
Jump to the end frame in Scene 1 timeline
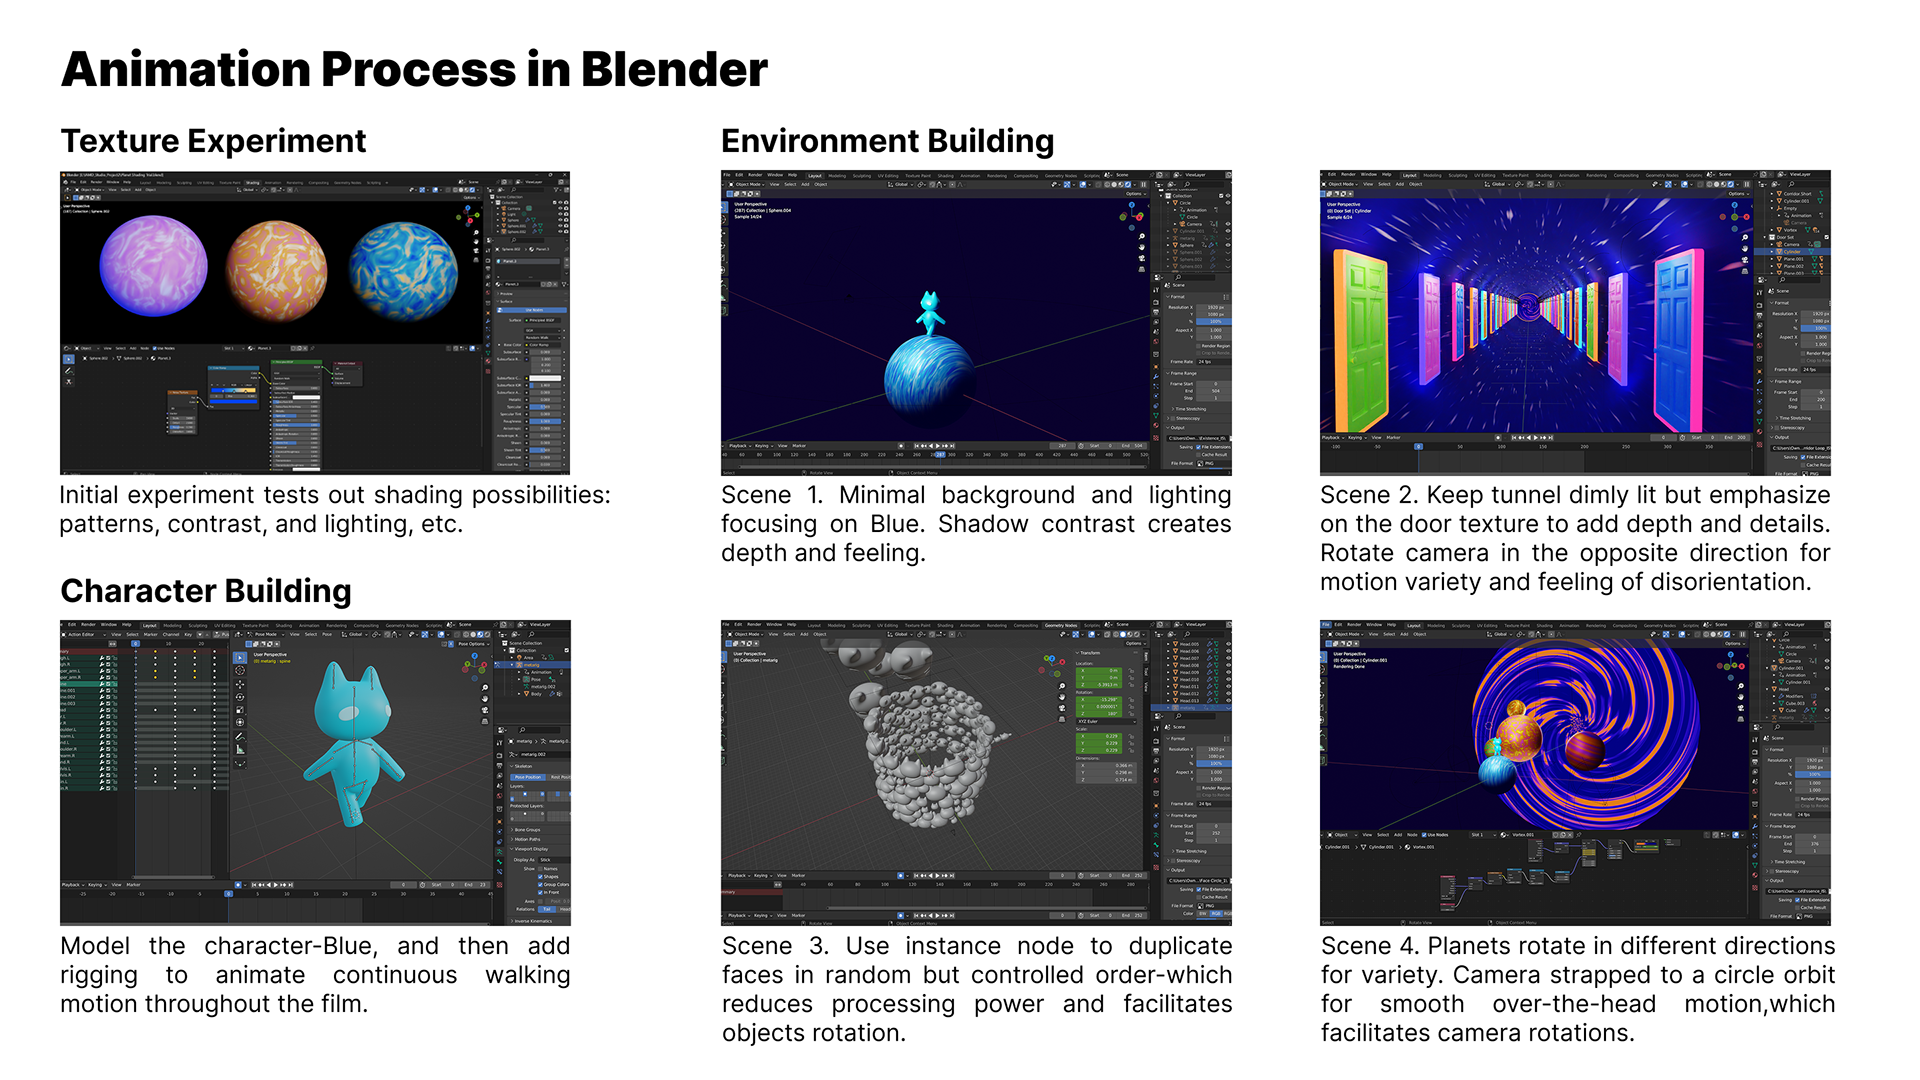[952, 446]
